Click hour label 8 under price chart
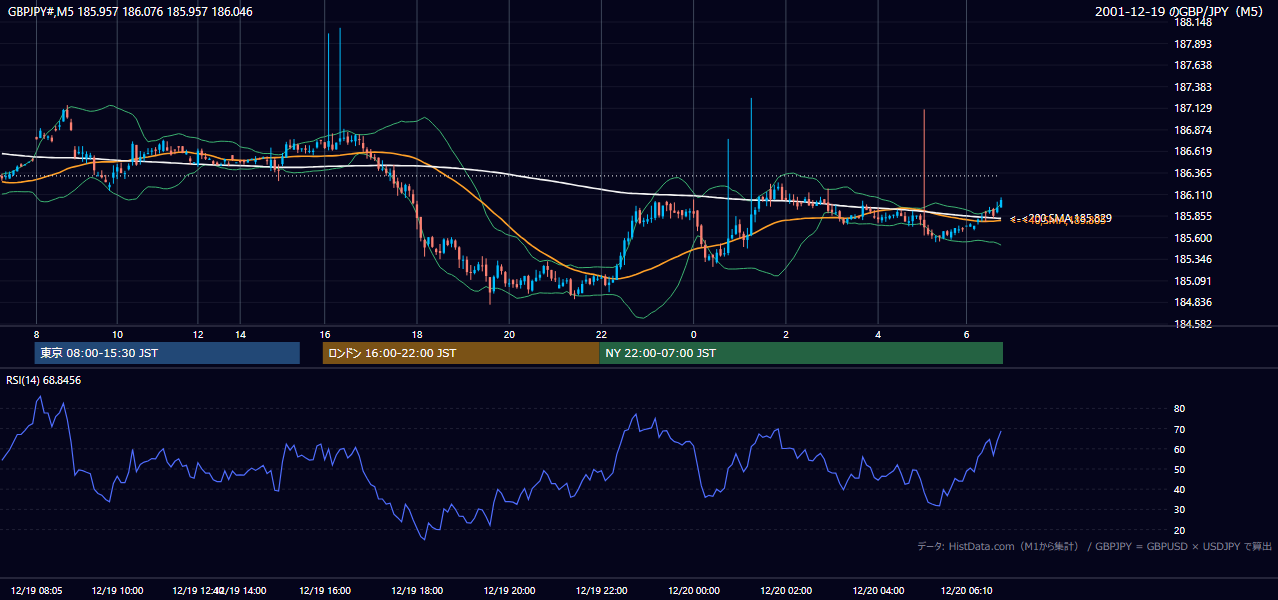1278x600 pixels. click(36, 334)
